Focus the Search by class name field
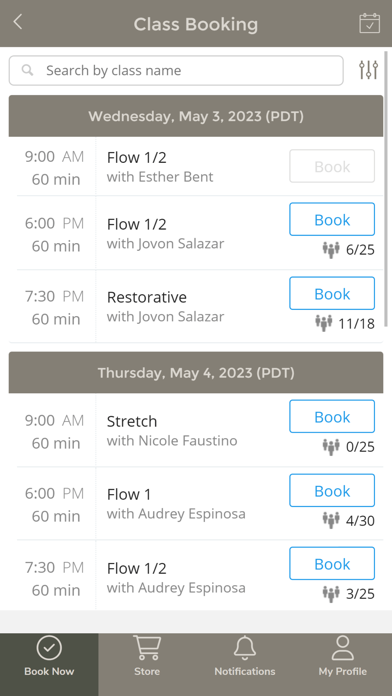392x696 pixels. (x=176, y=70)
